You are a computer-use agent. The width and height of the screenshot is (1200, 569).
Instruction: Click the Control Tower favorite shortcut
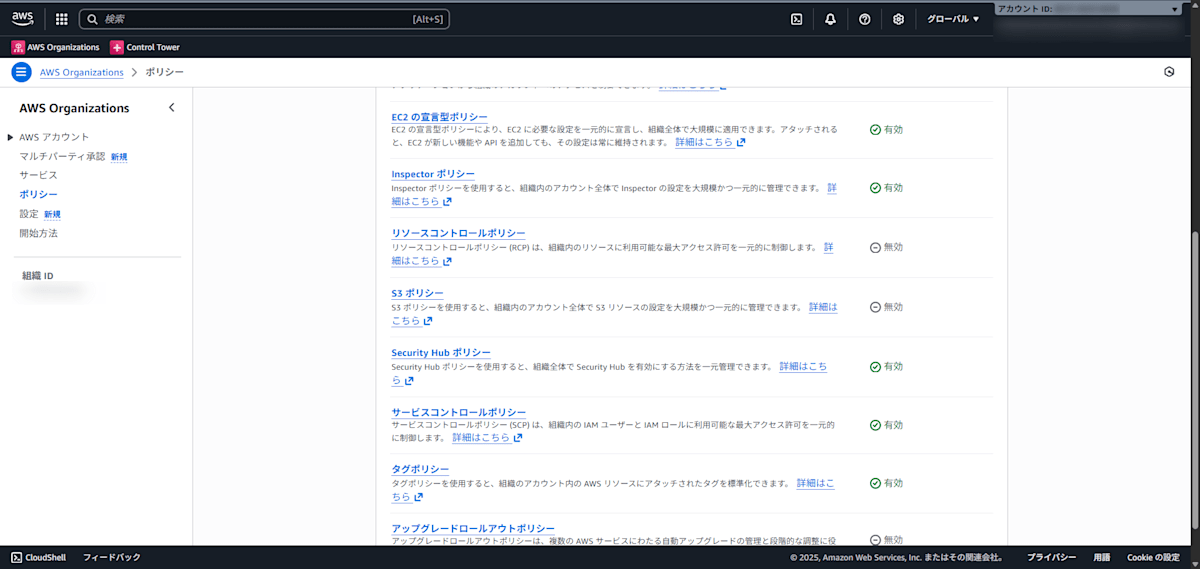(145, 47)
